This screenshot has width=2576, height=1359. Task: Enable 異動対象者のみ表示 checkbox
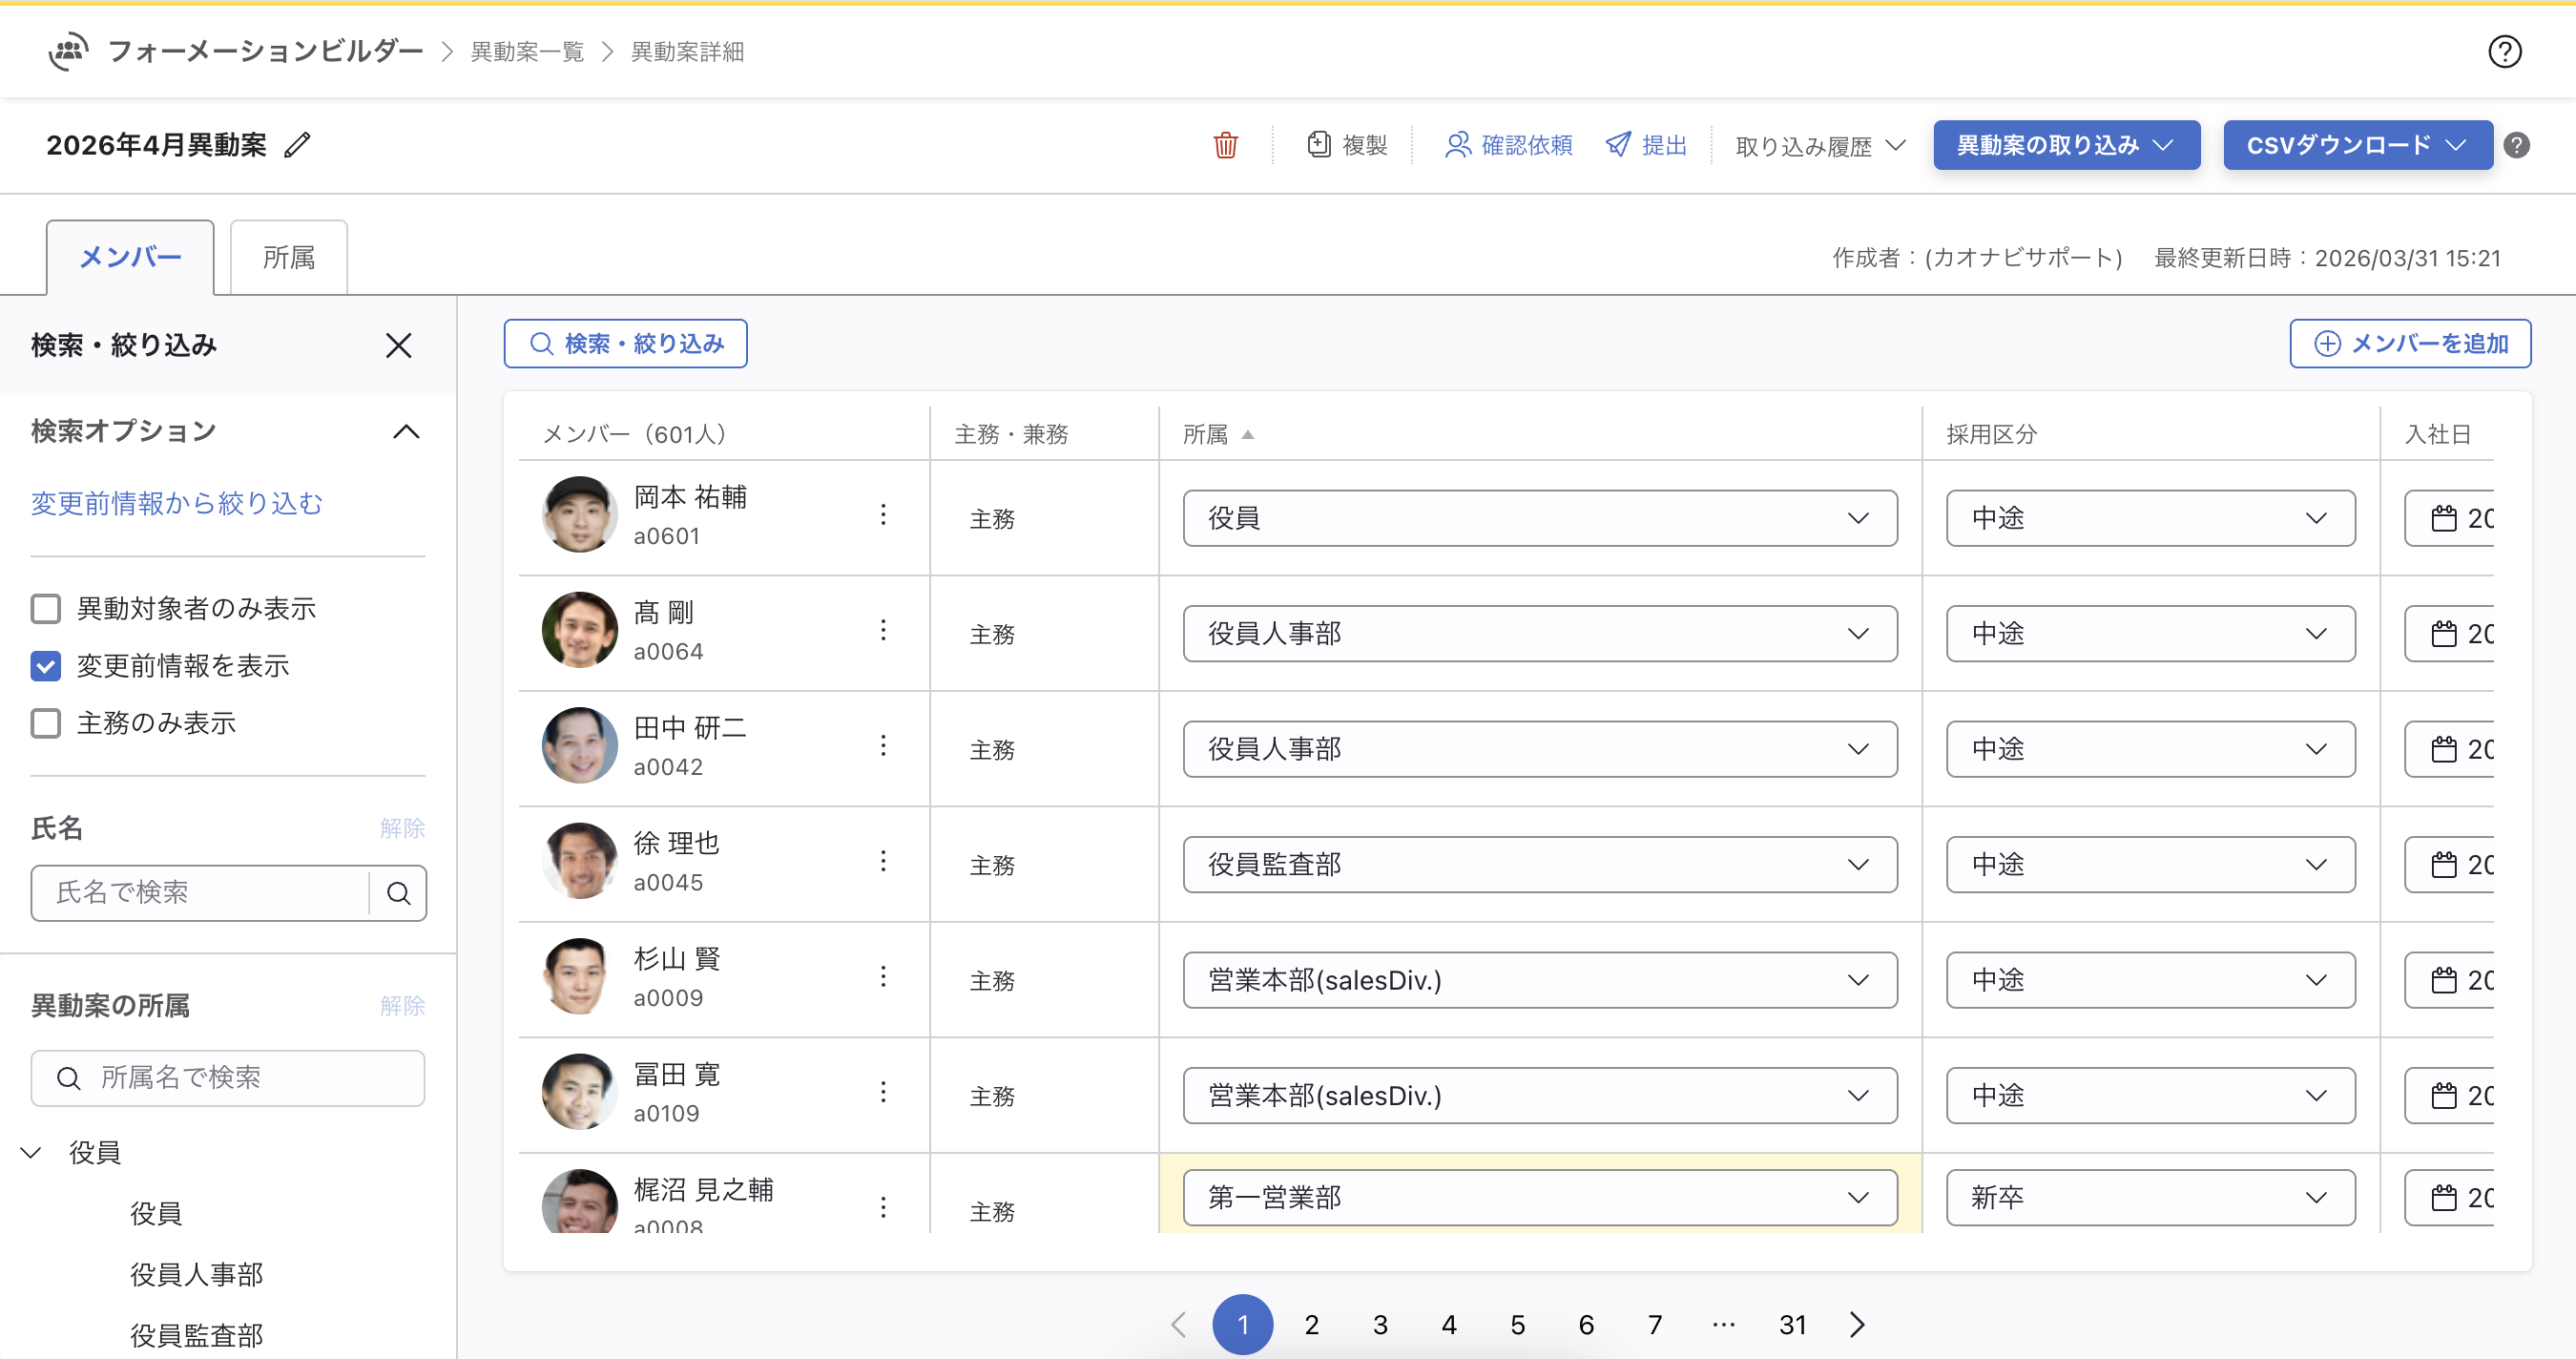click(x=46, y=608)
